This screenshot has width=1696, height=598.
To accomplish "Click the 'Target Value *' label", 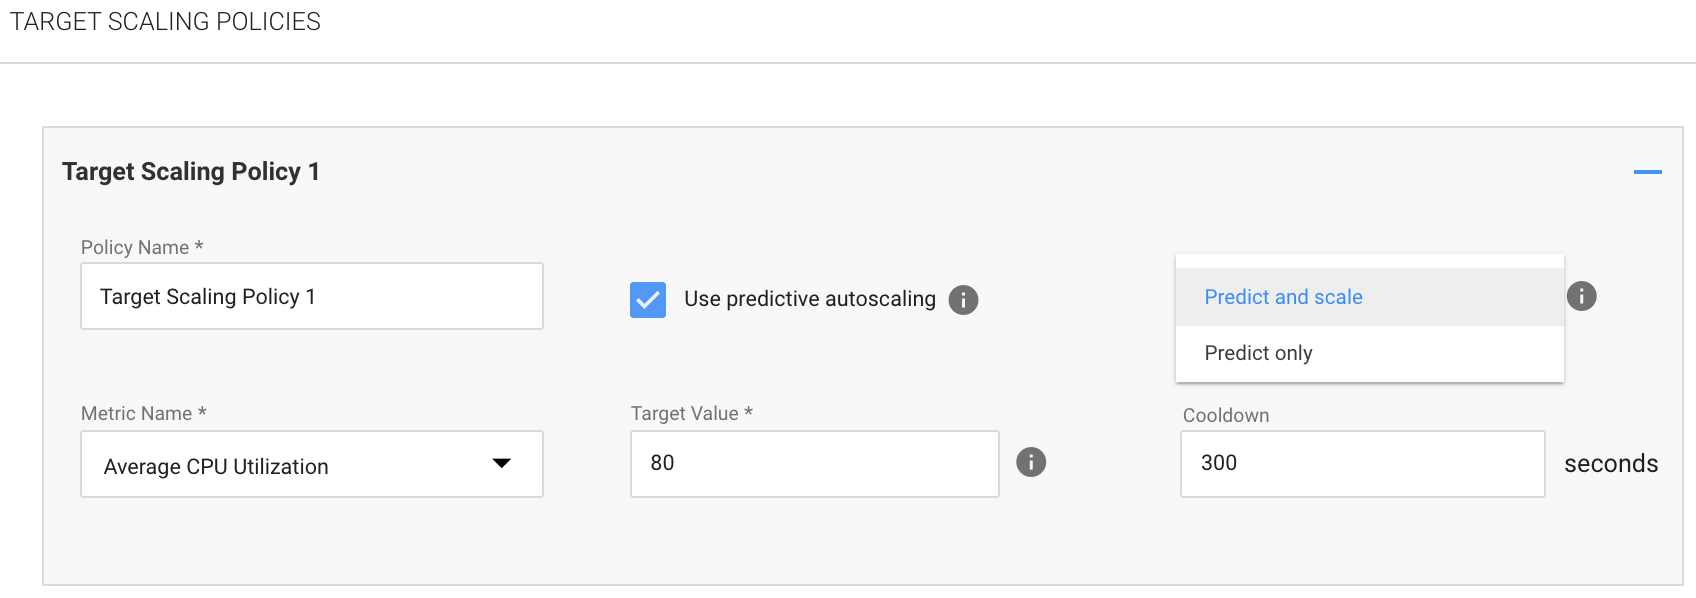I will 691,413.
